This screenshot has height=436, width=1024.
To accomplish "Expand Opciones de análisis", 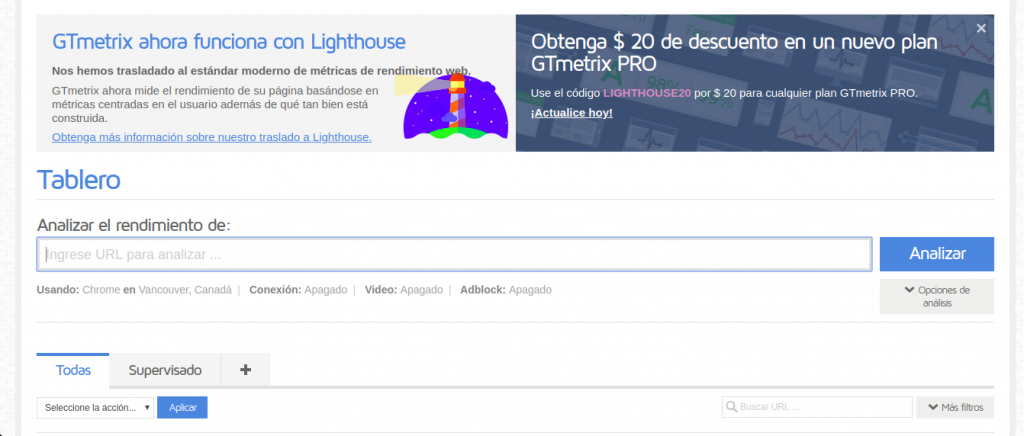I will pyautogui.click(x=936, y=296).
